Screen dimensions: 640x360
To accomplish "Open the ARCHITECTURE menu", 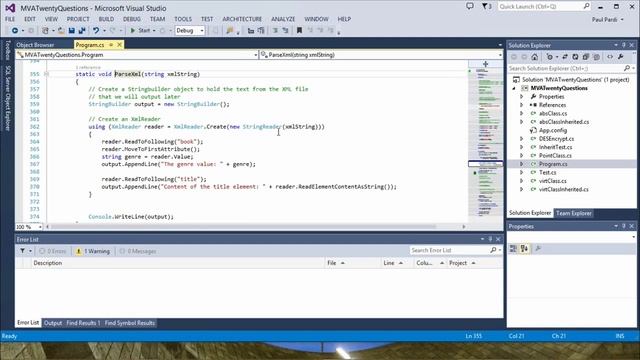I will tap(242, 19).
